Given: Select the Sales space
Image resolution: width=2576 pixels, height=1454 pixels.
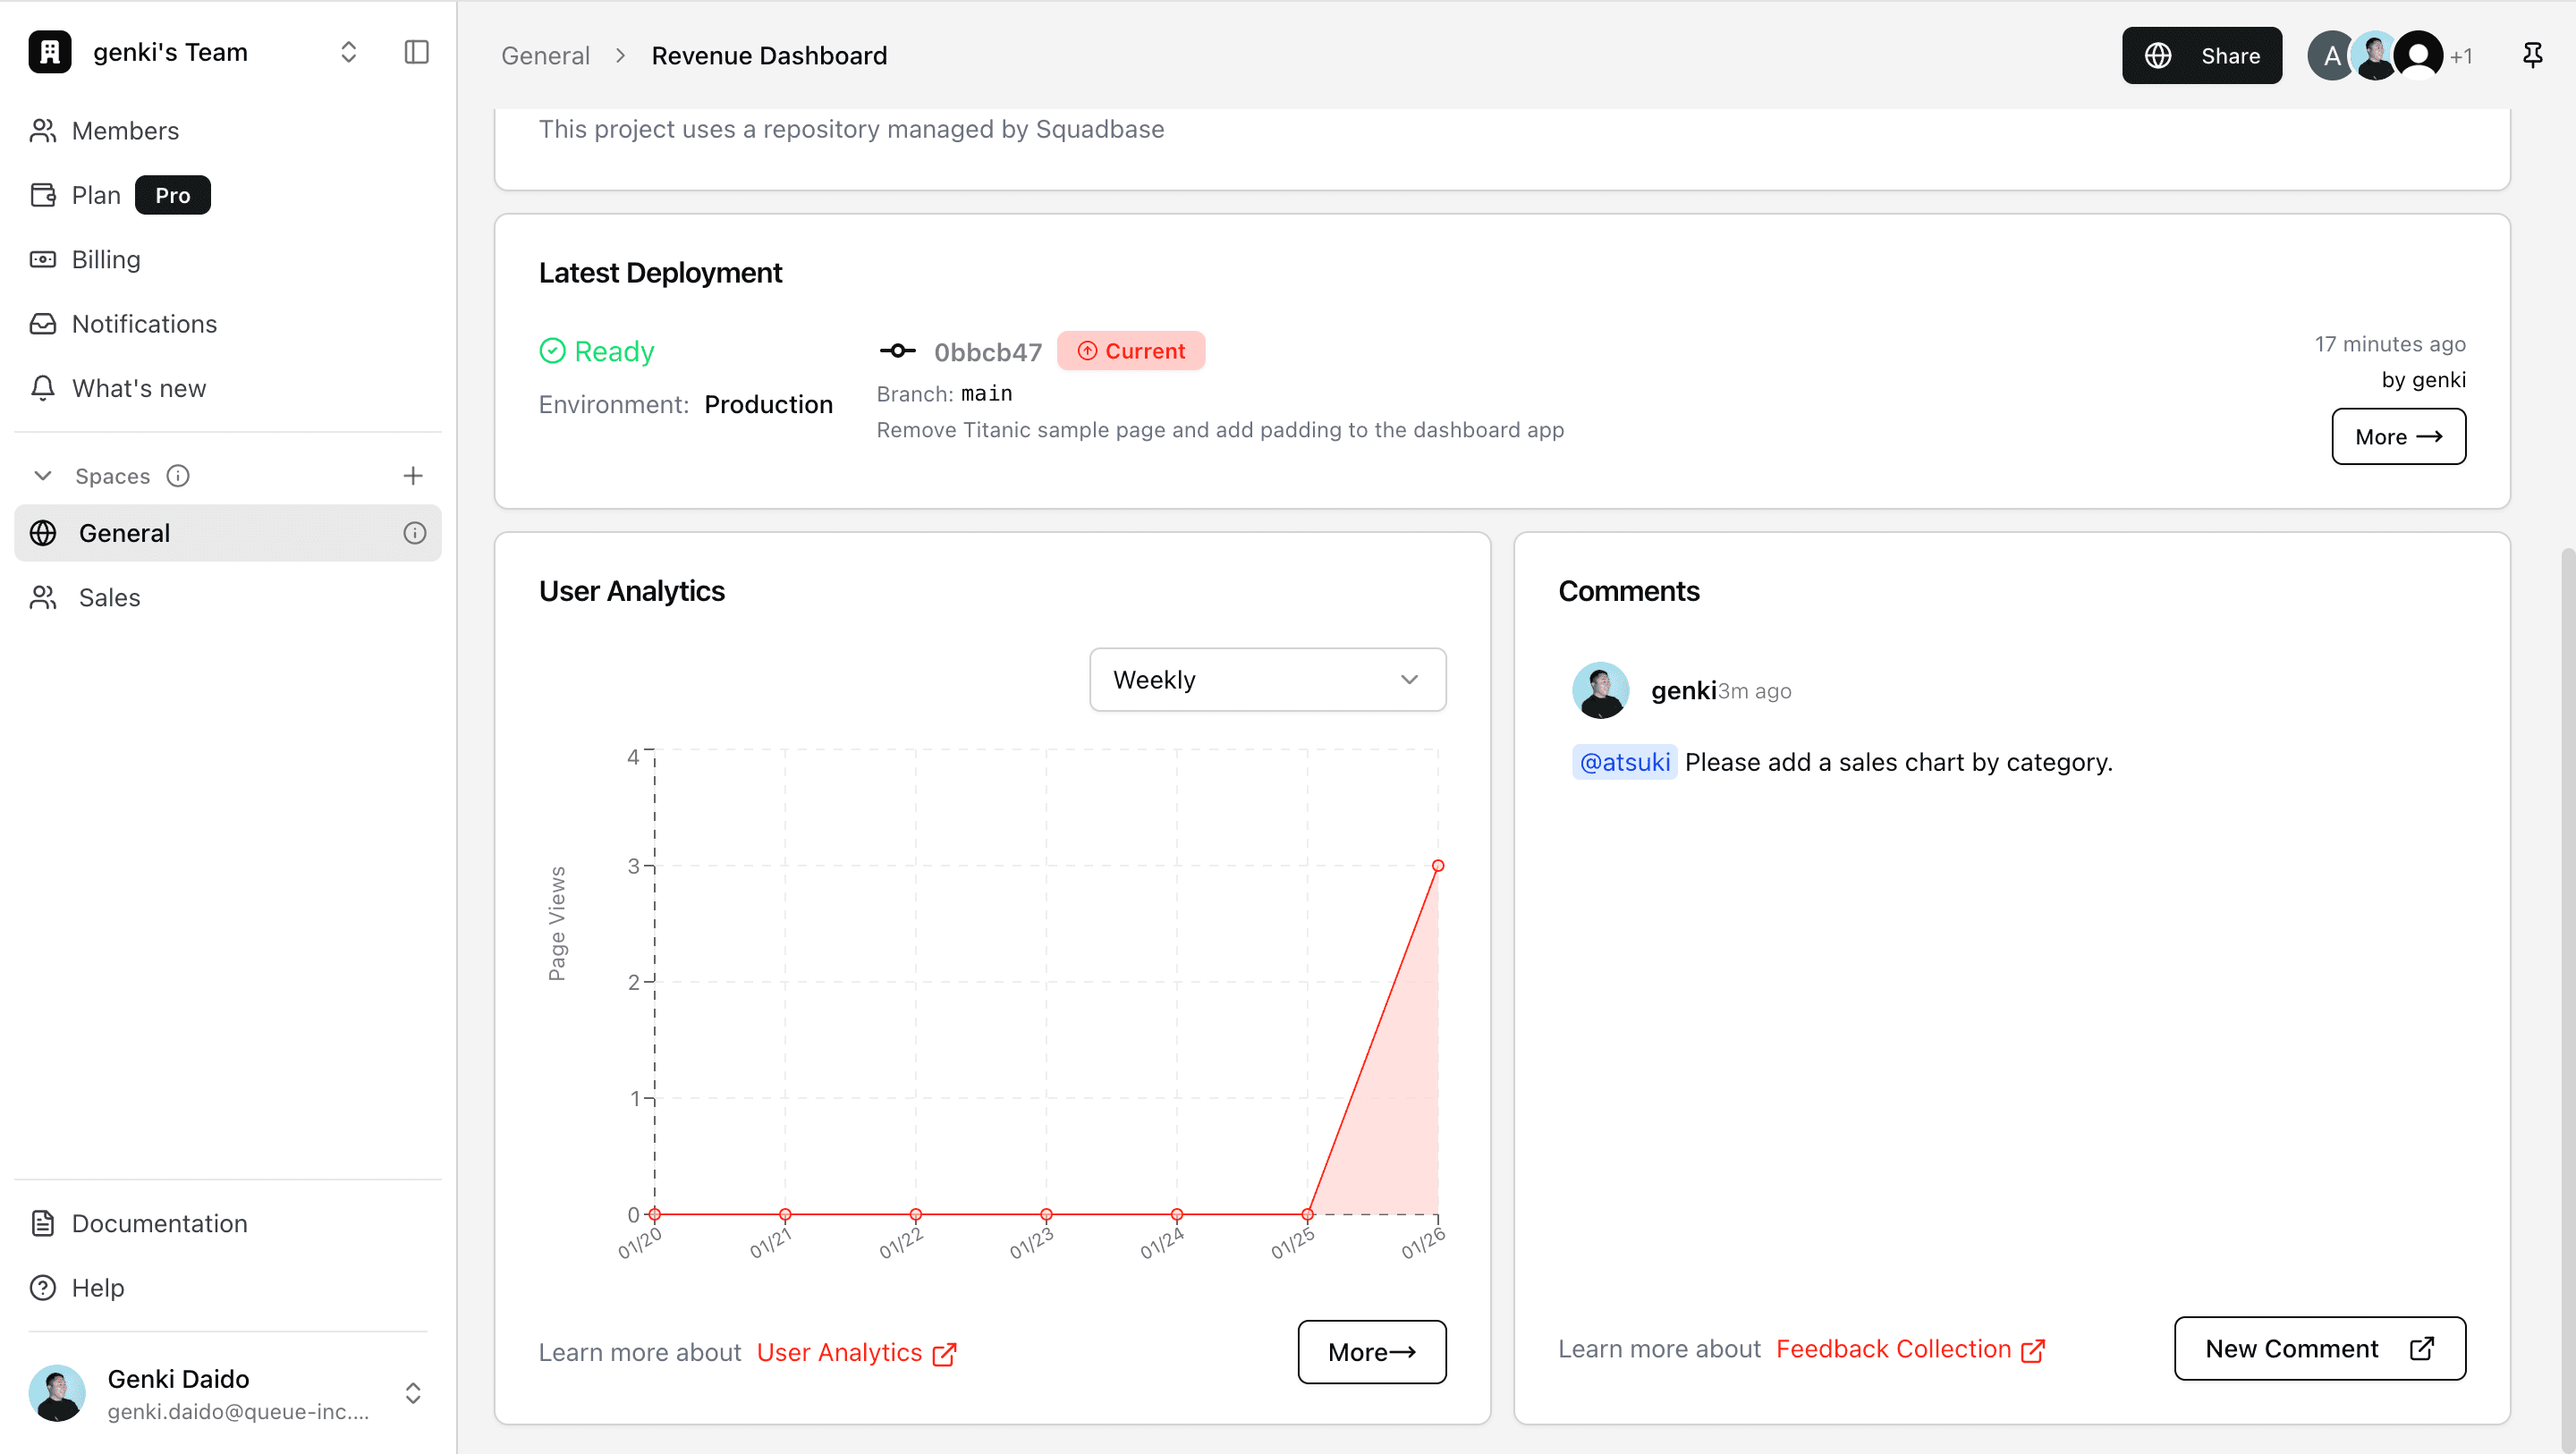Looking at the screenshot, I should [109, 598].
